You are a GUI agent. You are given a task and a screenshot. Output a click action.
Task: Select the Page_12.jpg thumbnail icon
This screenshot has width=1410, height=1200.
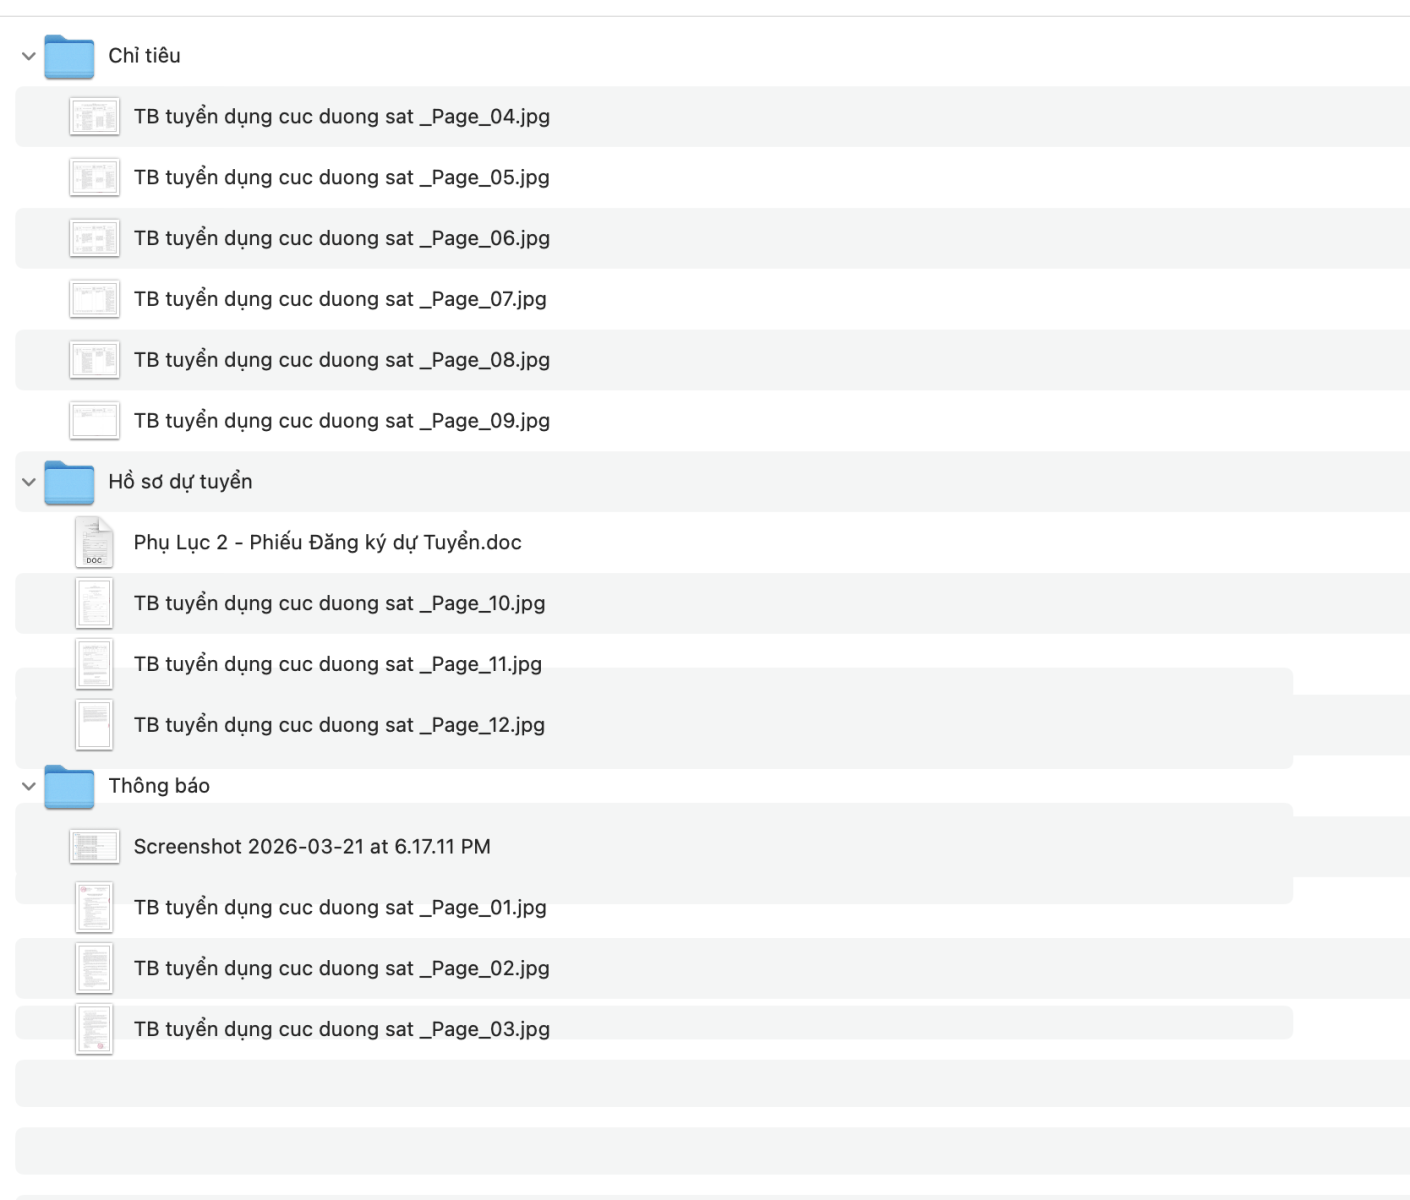click(94, 725)
